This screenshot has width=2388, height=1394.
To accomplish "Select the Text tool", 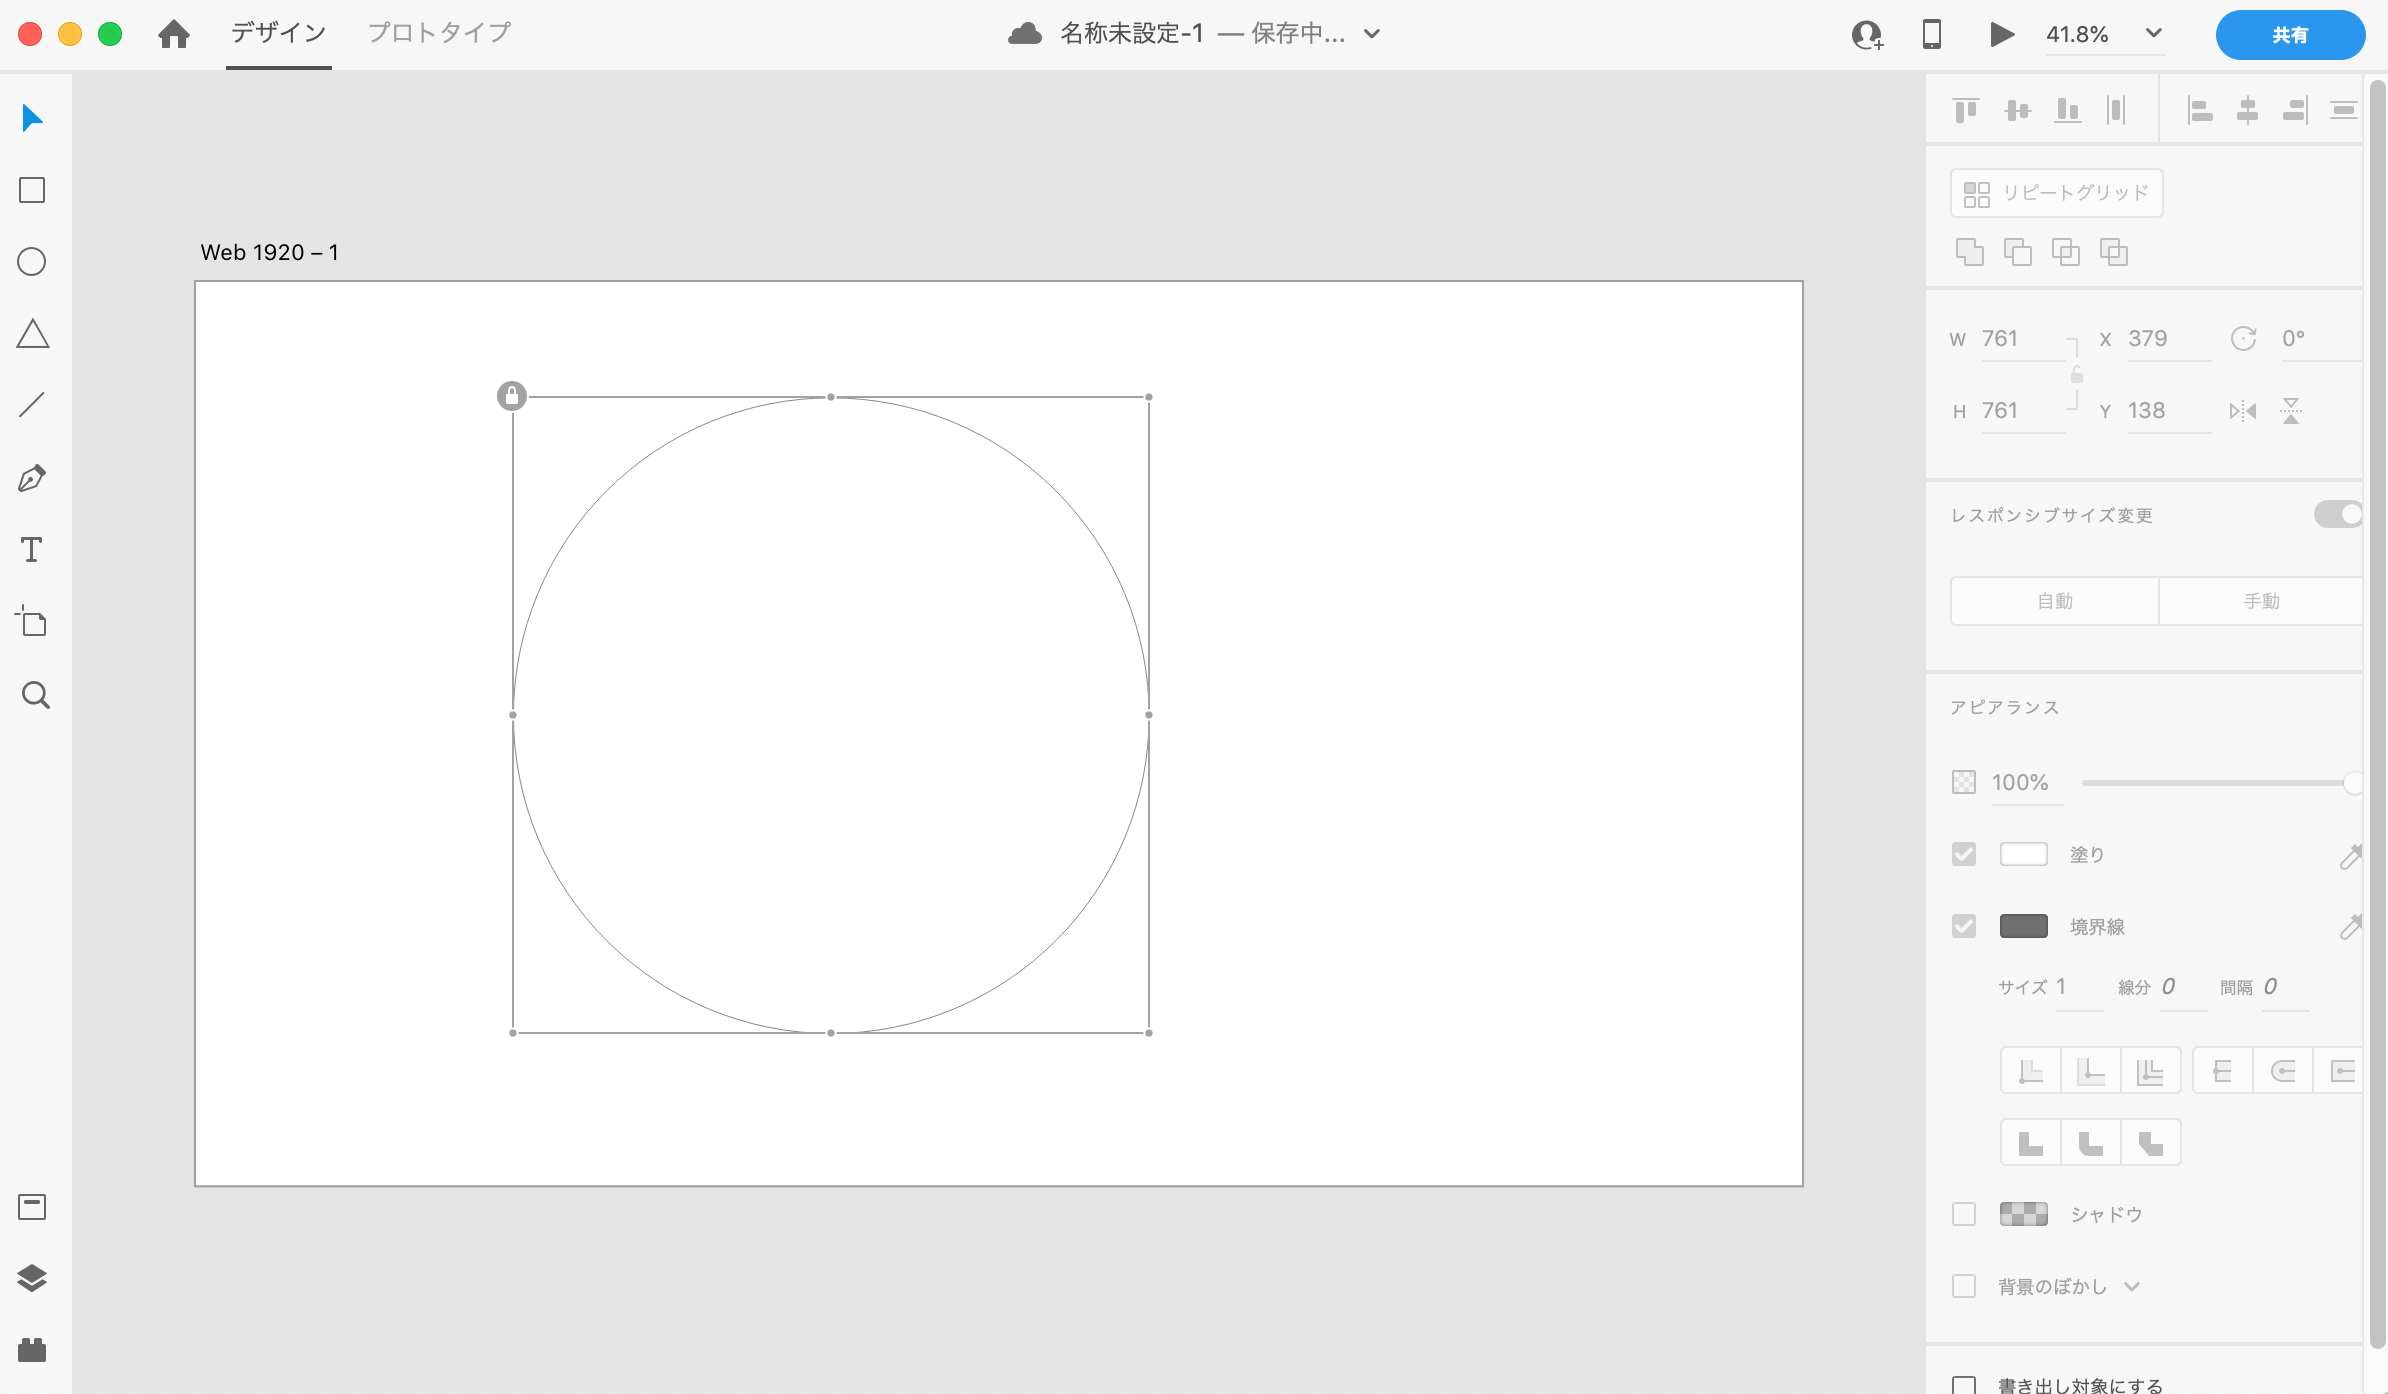I will pos(32,550).
